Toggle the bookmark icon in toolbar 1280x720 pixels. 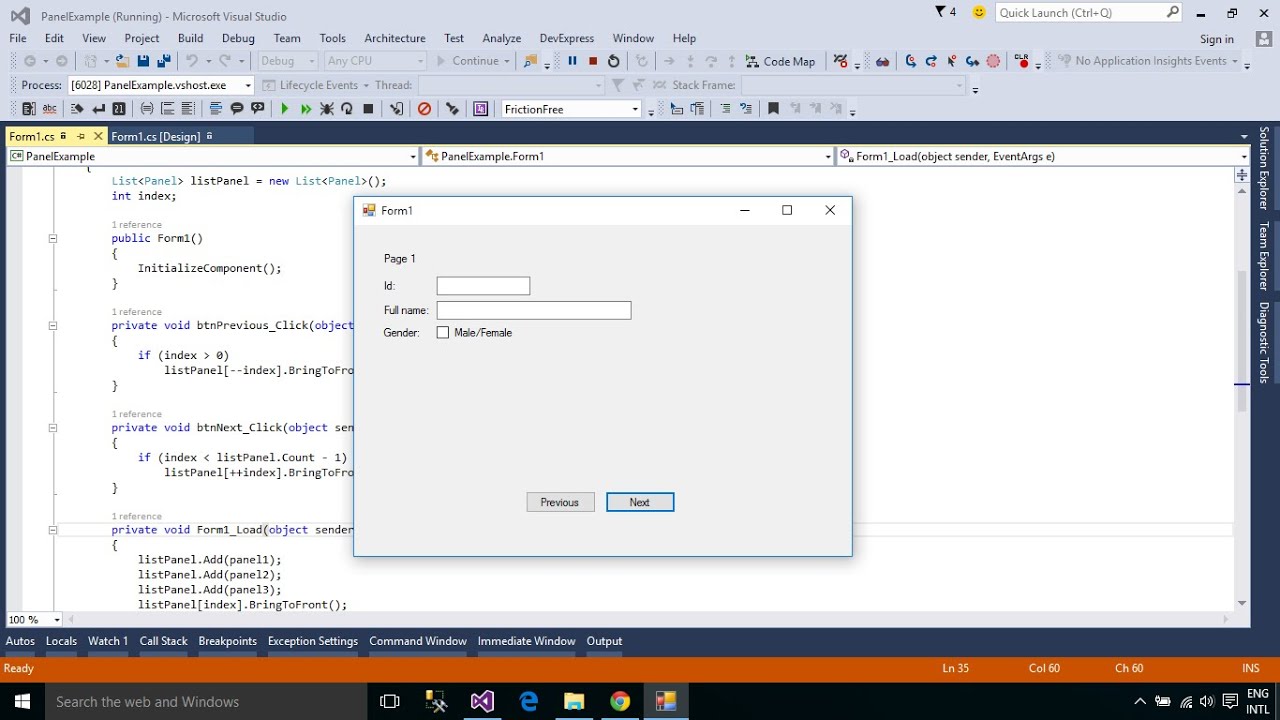[x=773, y=109]
